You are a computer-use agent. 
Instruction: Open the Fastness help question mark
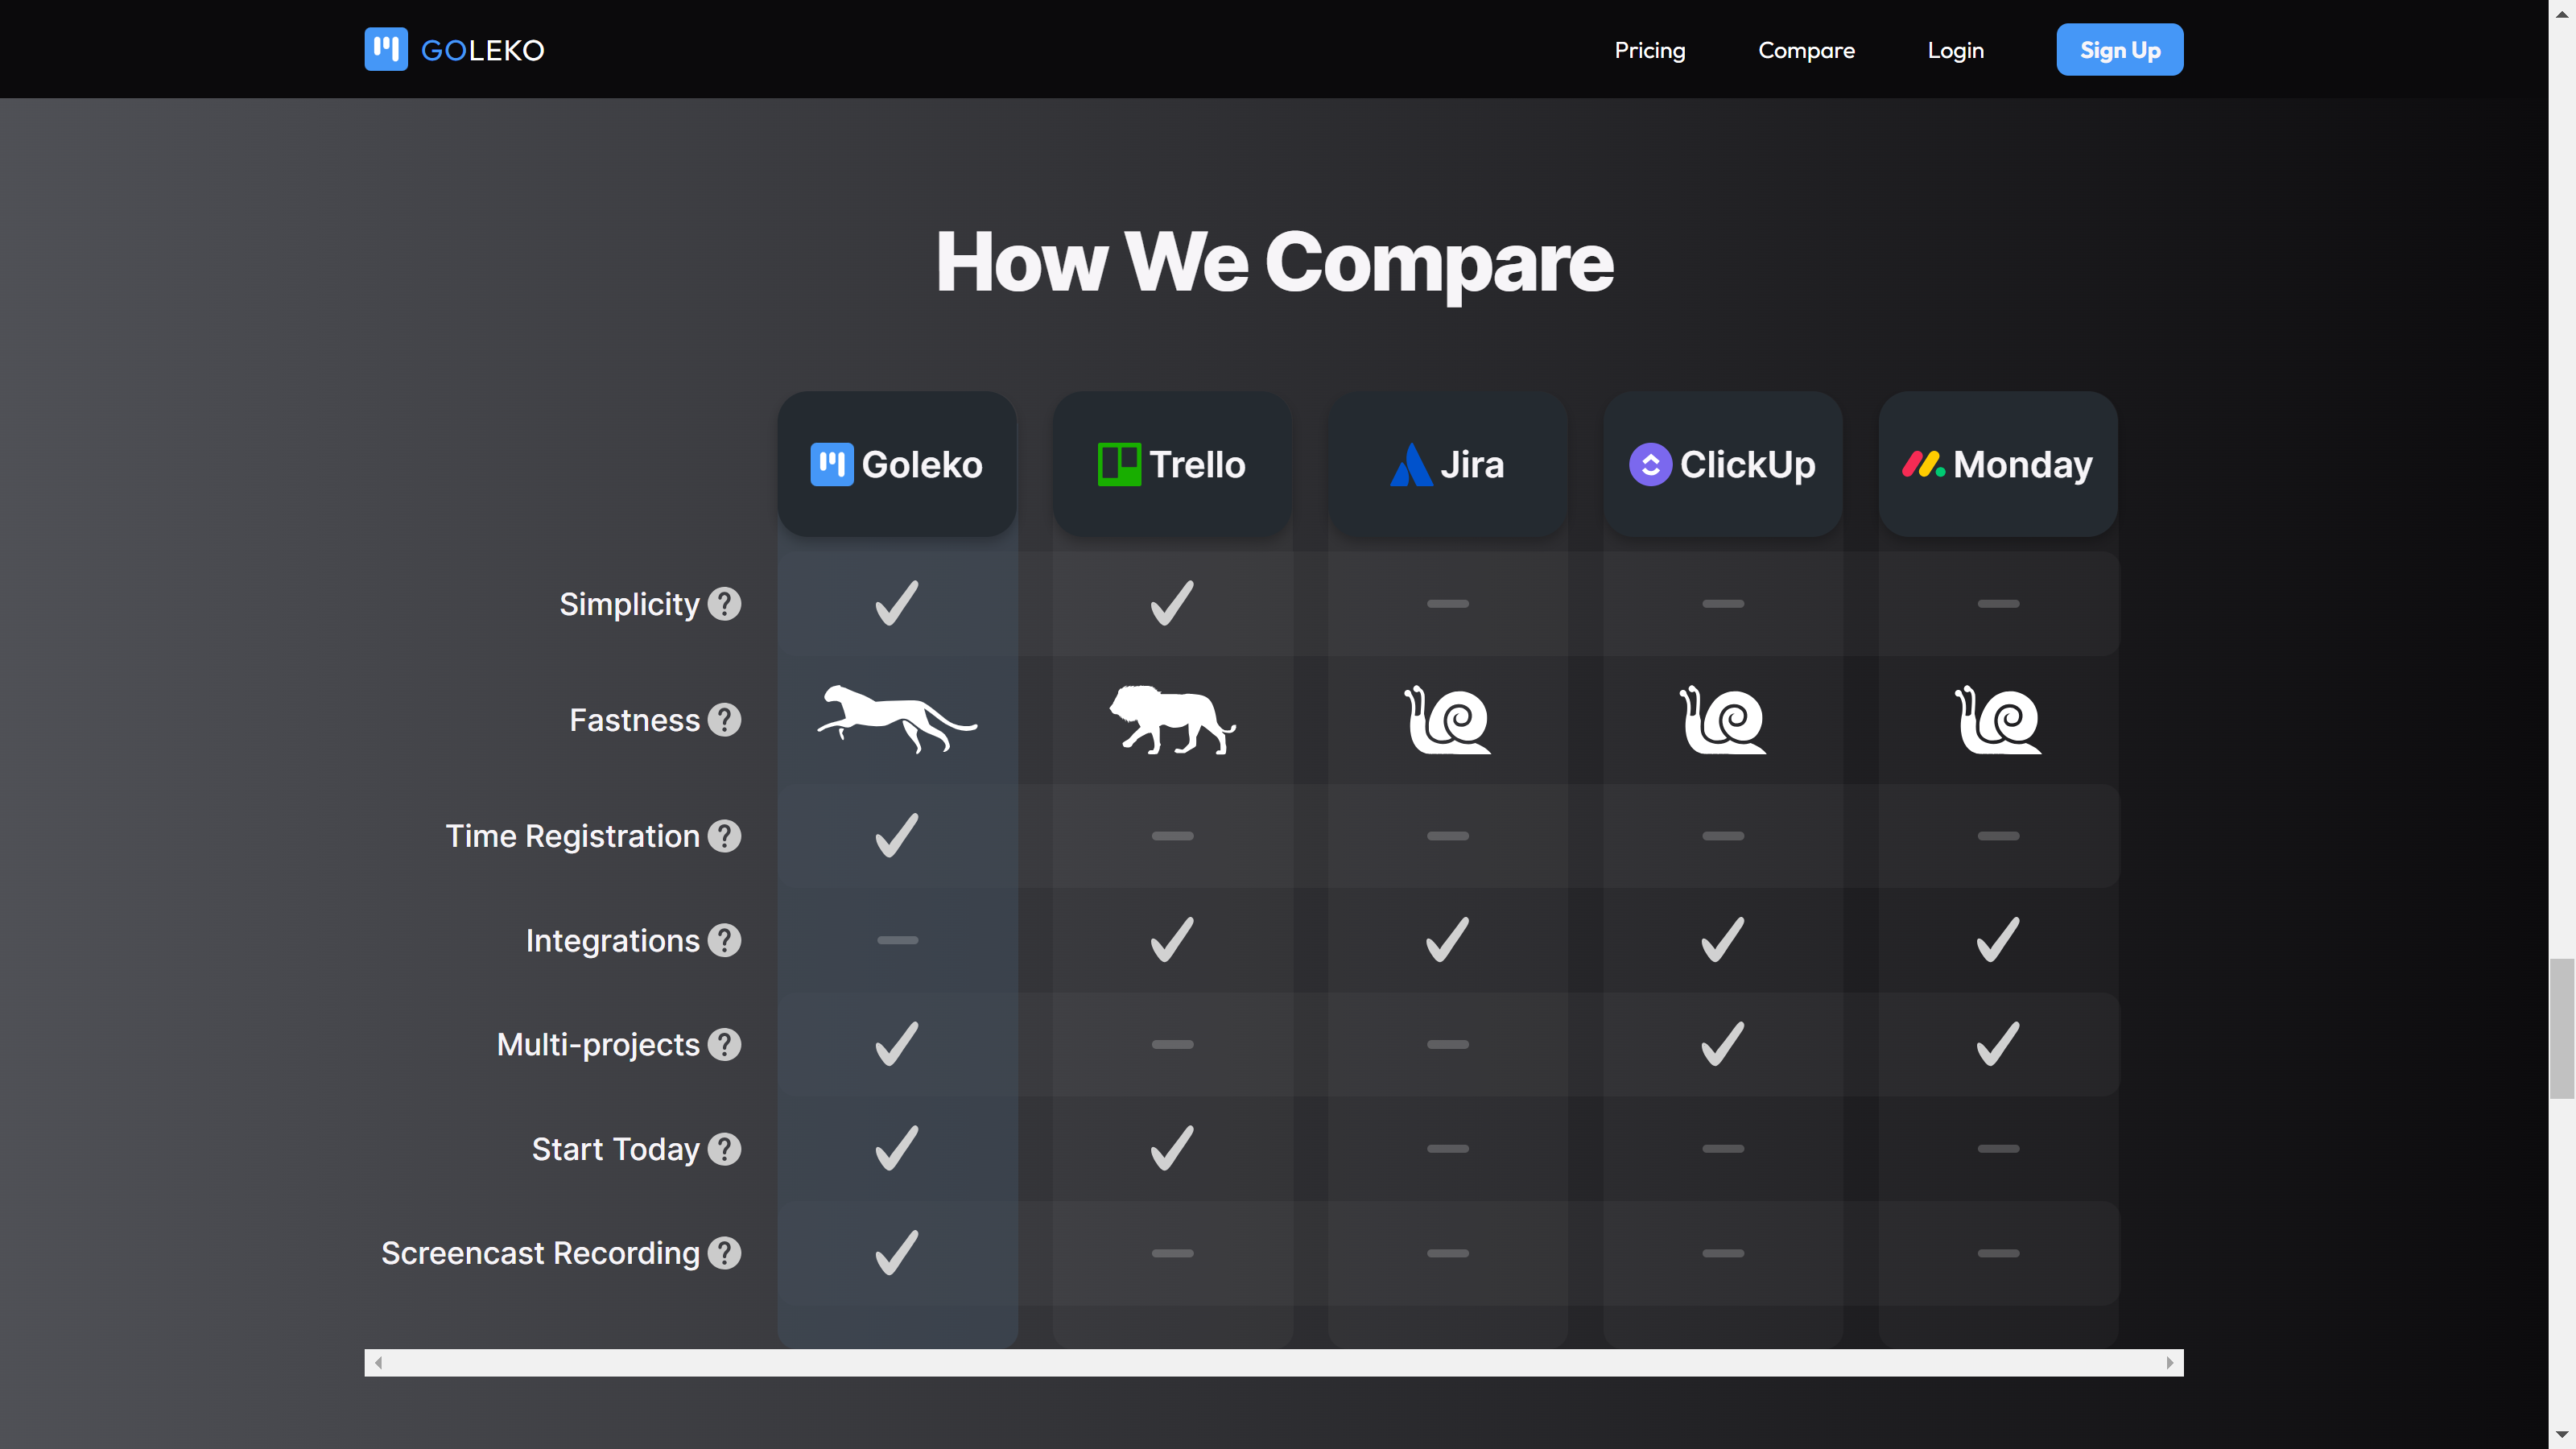724,720
